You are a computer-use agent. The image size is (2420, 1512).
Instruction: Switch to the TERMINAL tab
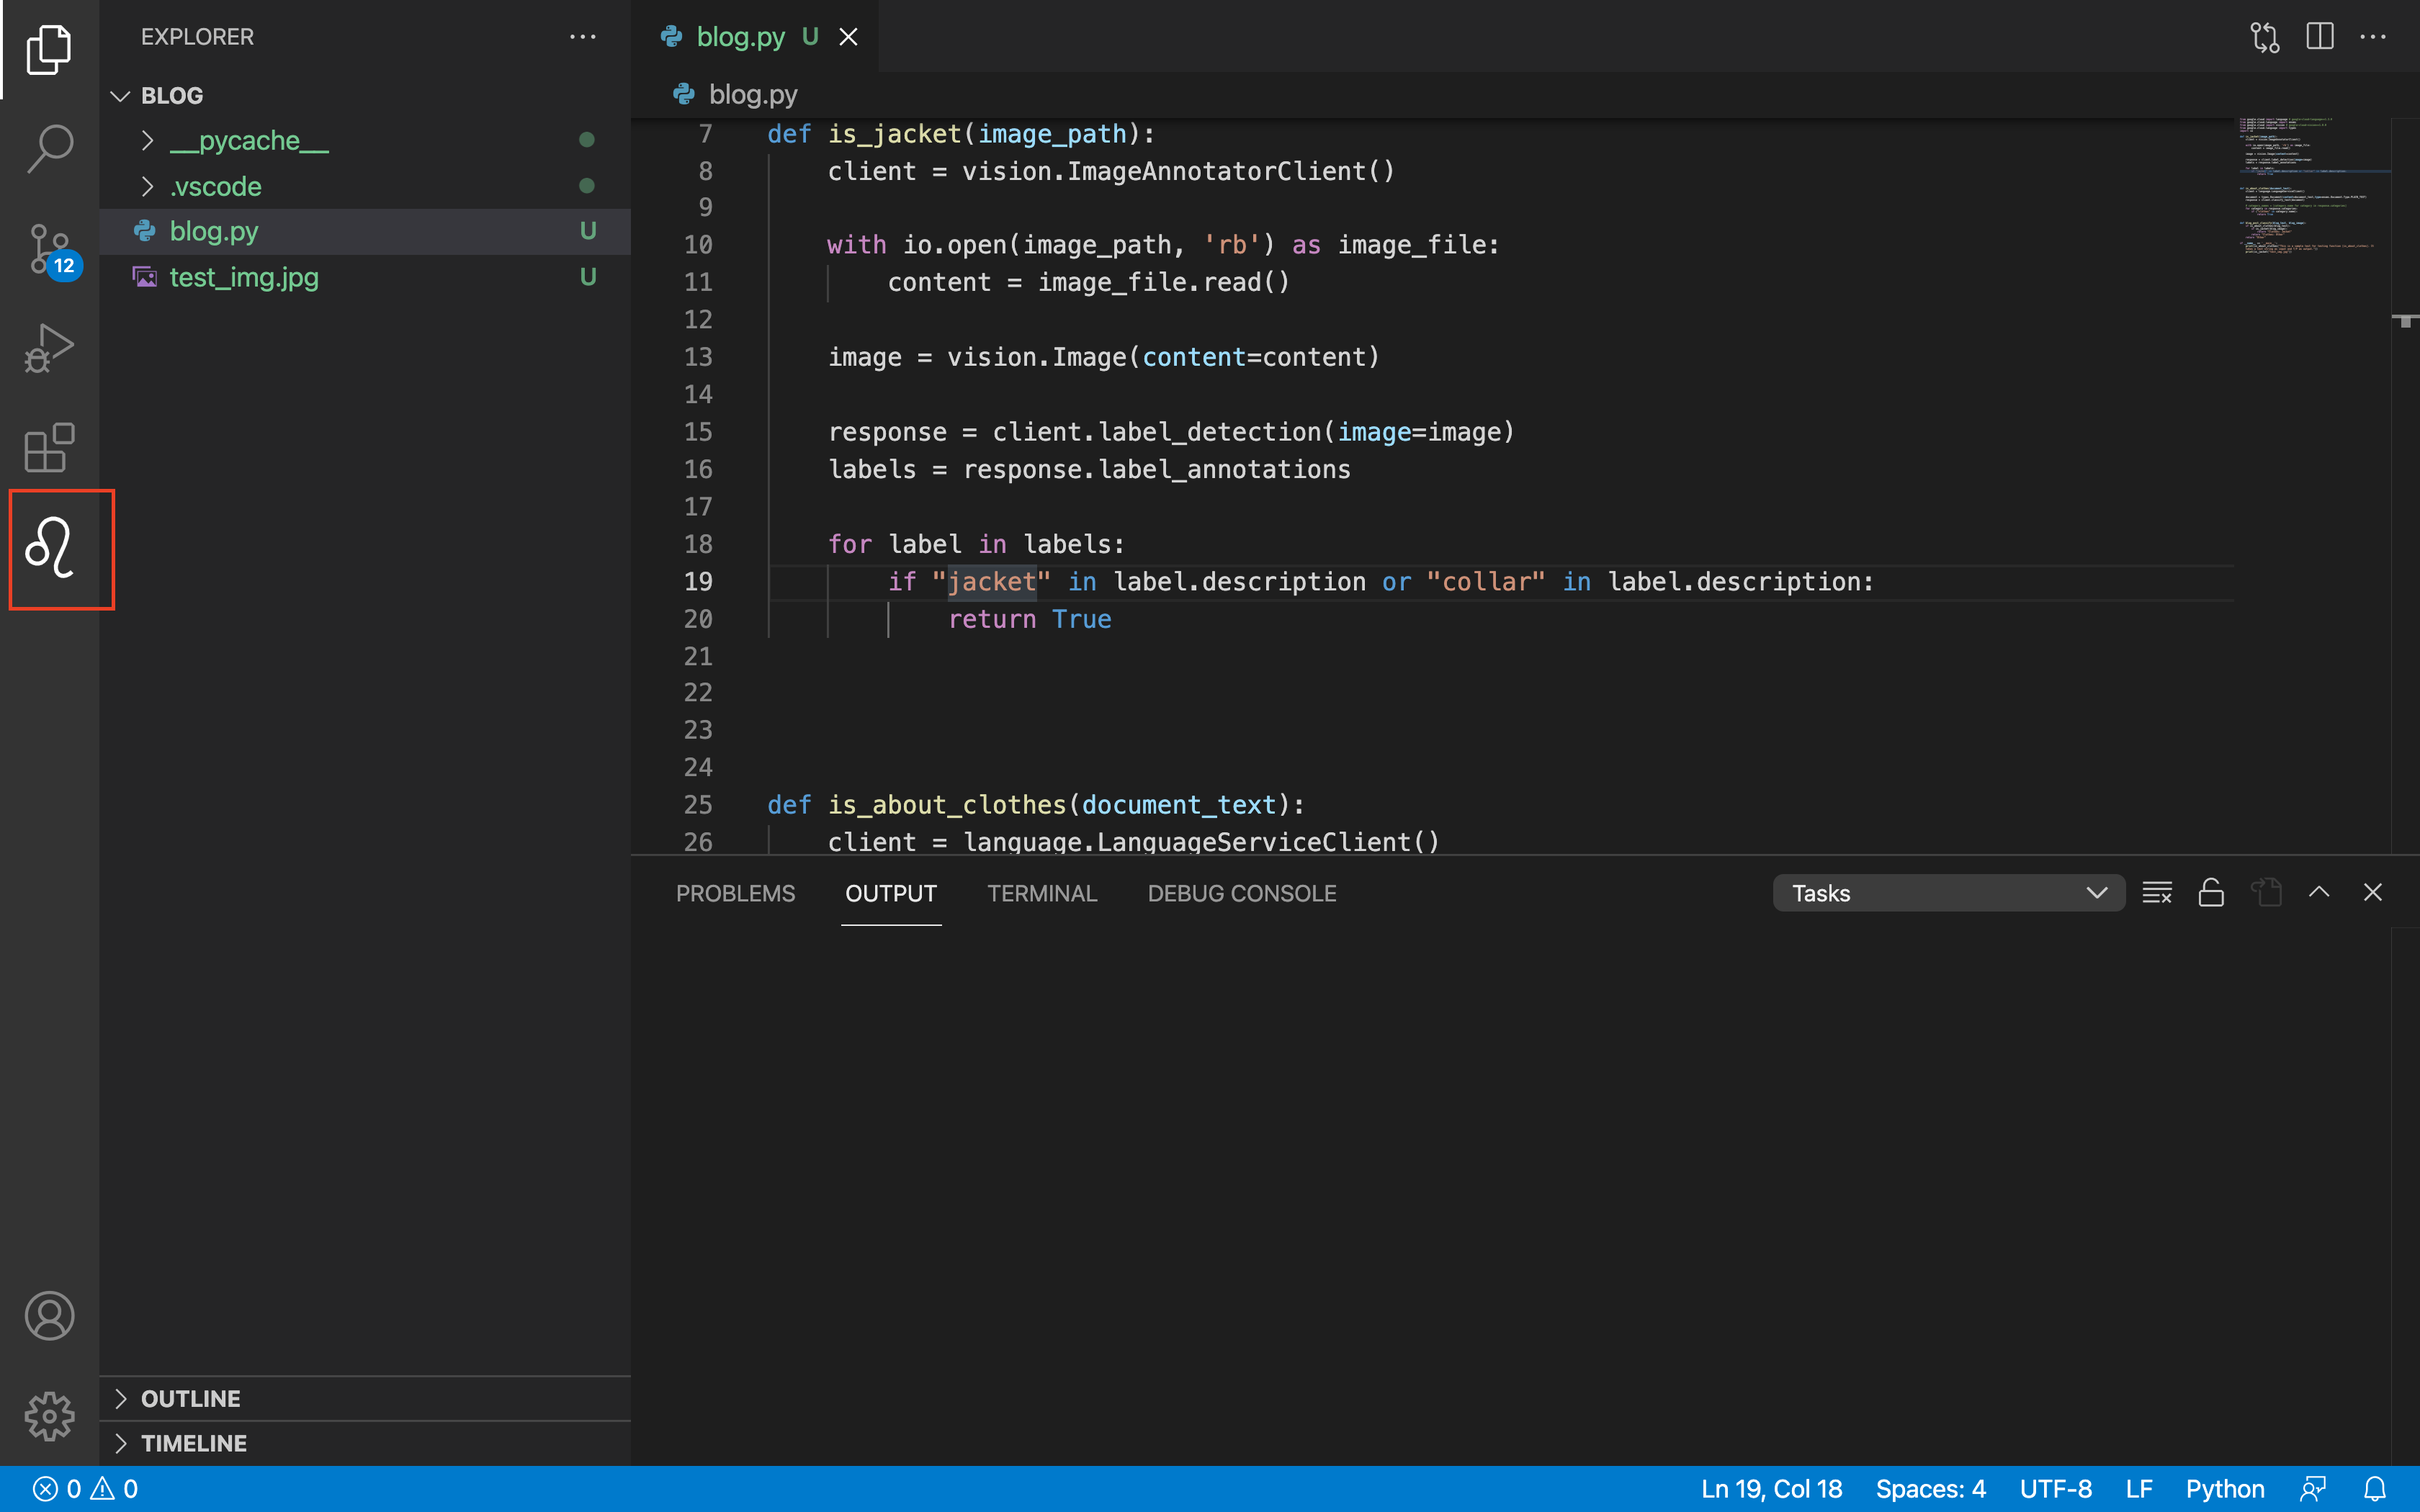click(1042, 893)
